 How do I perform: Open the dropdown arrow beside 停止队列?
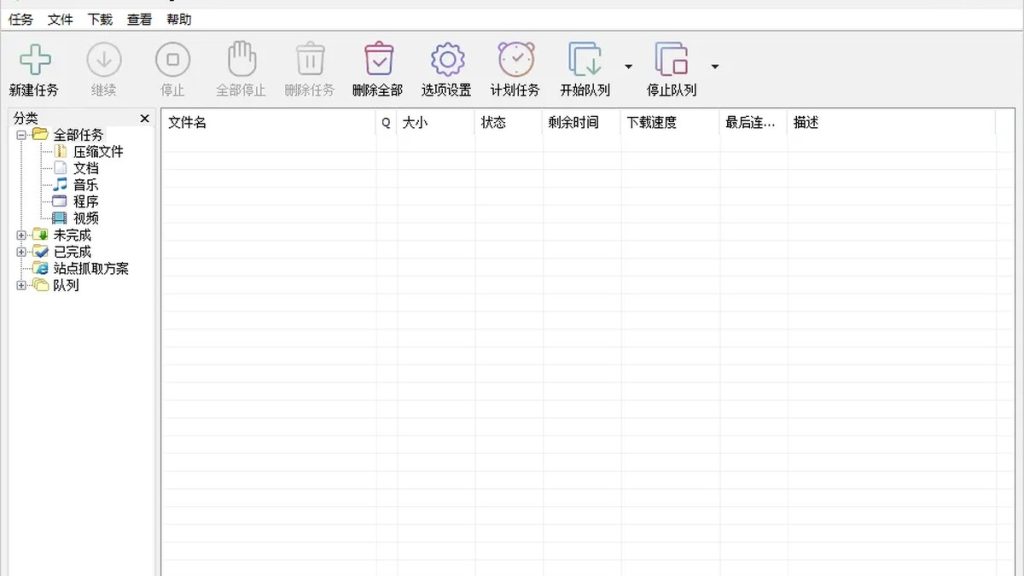pos(715,67)
